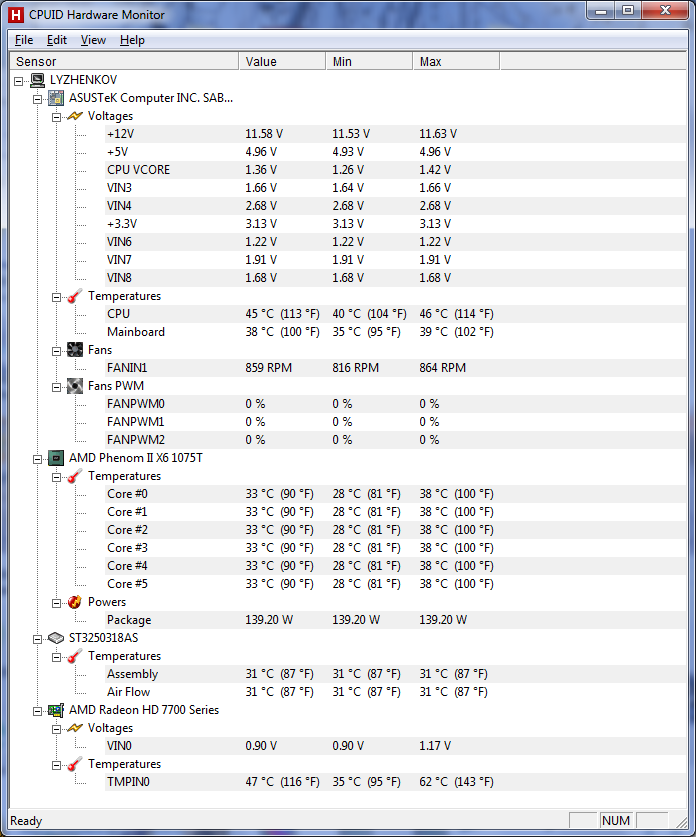Viewport: 696px width, 837px height.
Task: Click the CPU chip icon of AMD Phenom
Action: pyautogui.click(x=56, y=458)
